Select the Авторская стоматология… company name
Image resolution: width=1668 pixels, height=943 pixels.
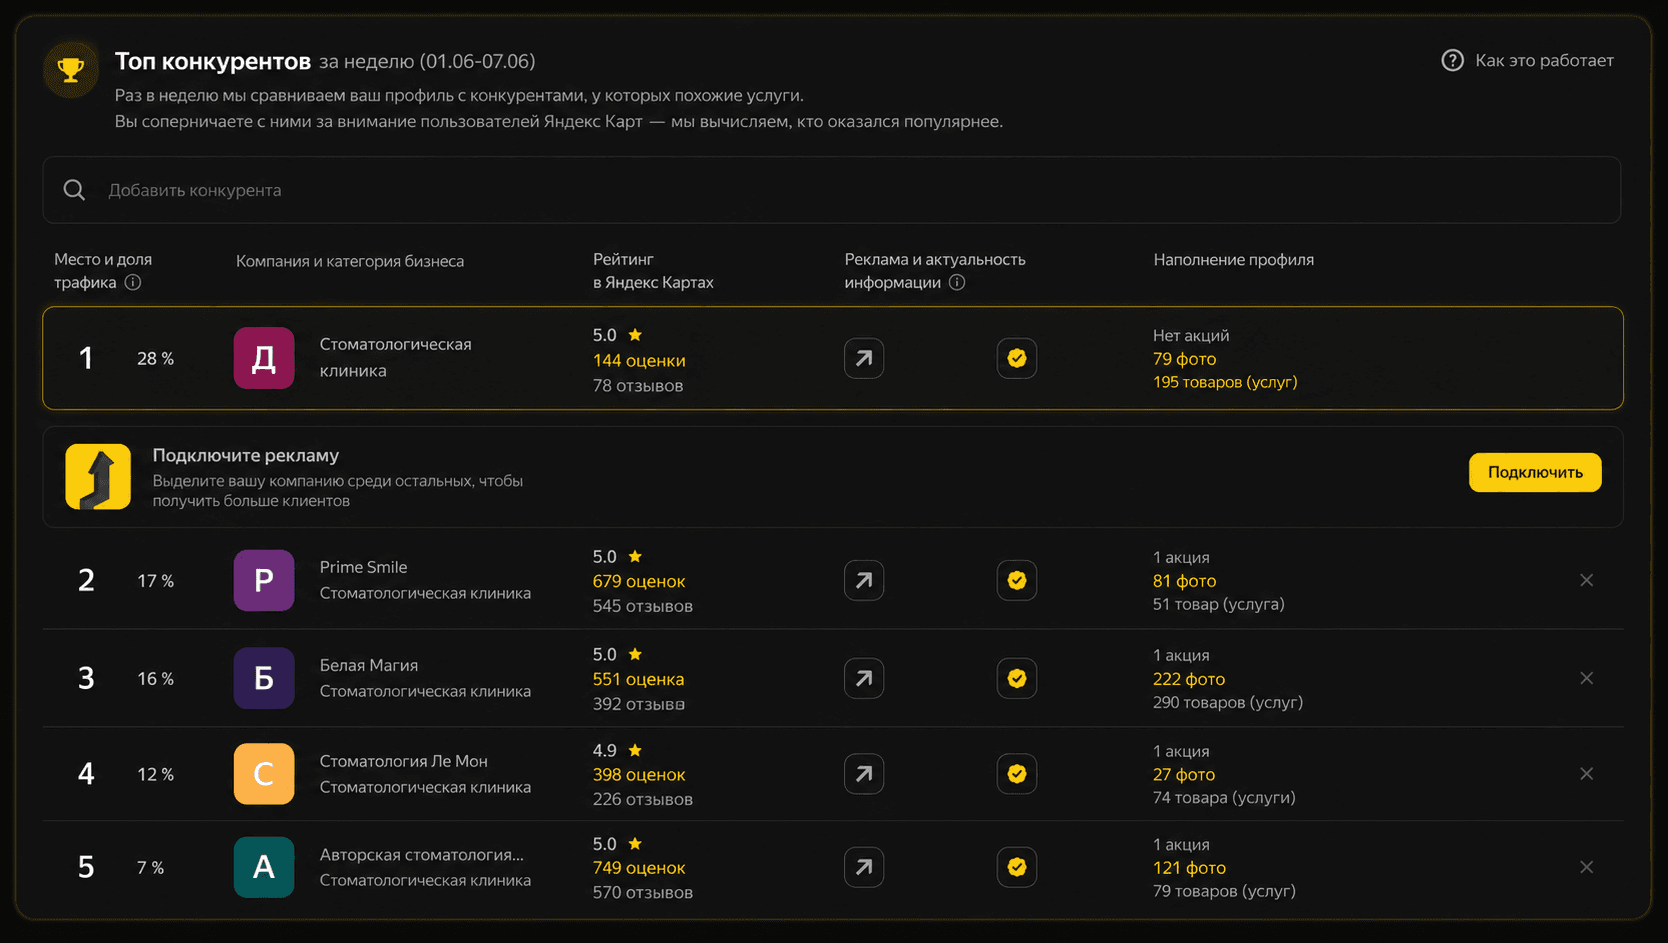tap(422, 855)
